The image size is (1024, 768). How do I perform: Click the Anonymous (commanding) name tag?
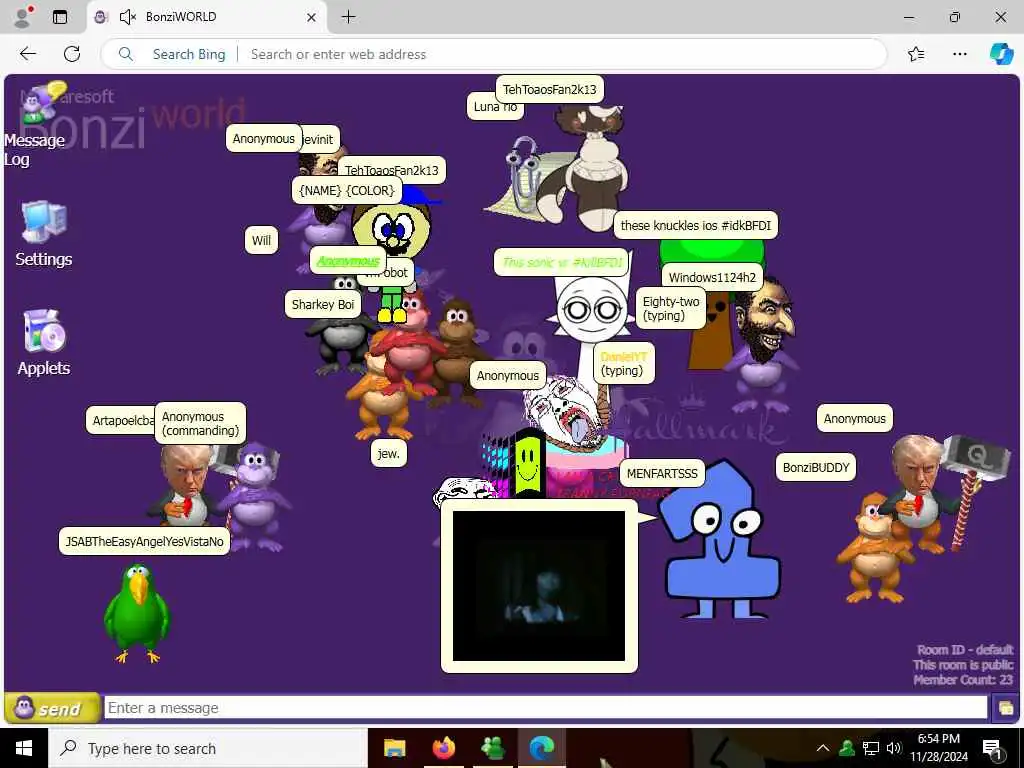click(200, 423)
